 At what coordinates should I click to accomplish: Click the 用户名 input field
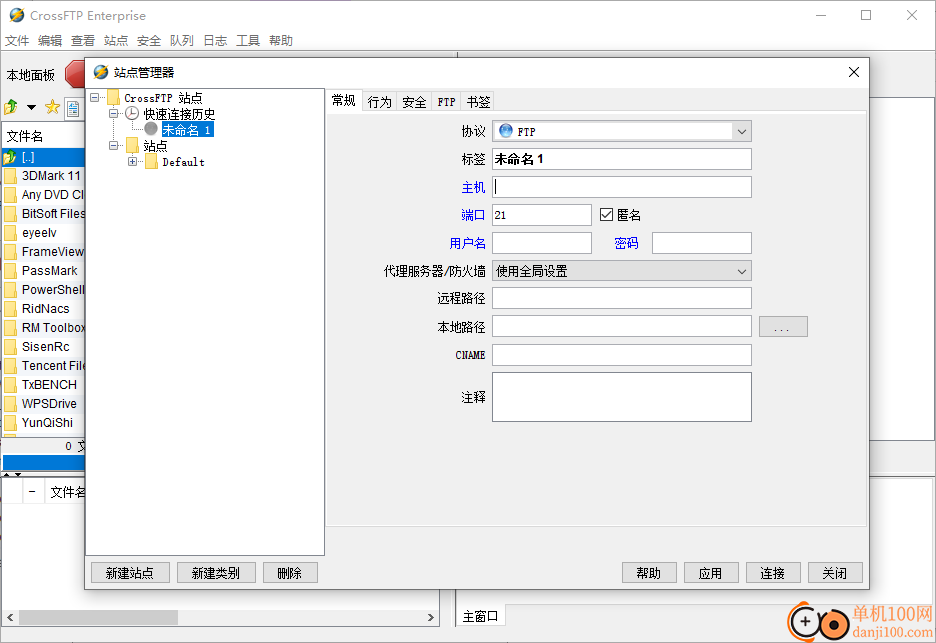(541, 243)
